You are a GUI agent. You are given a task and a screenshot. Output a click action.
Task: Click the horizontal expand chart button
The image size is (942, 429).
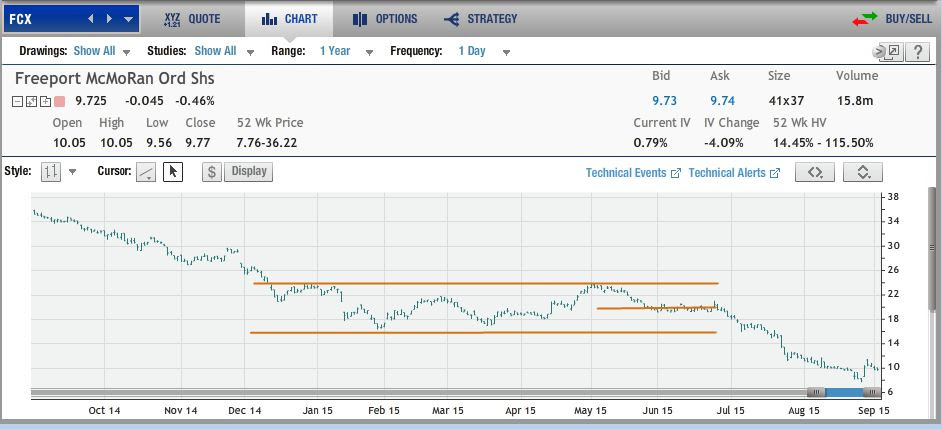point(815,172)
